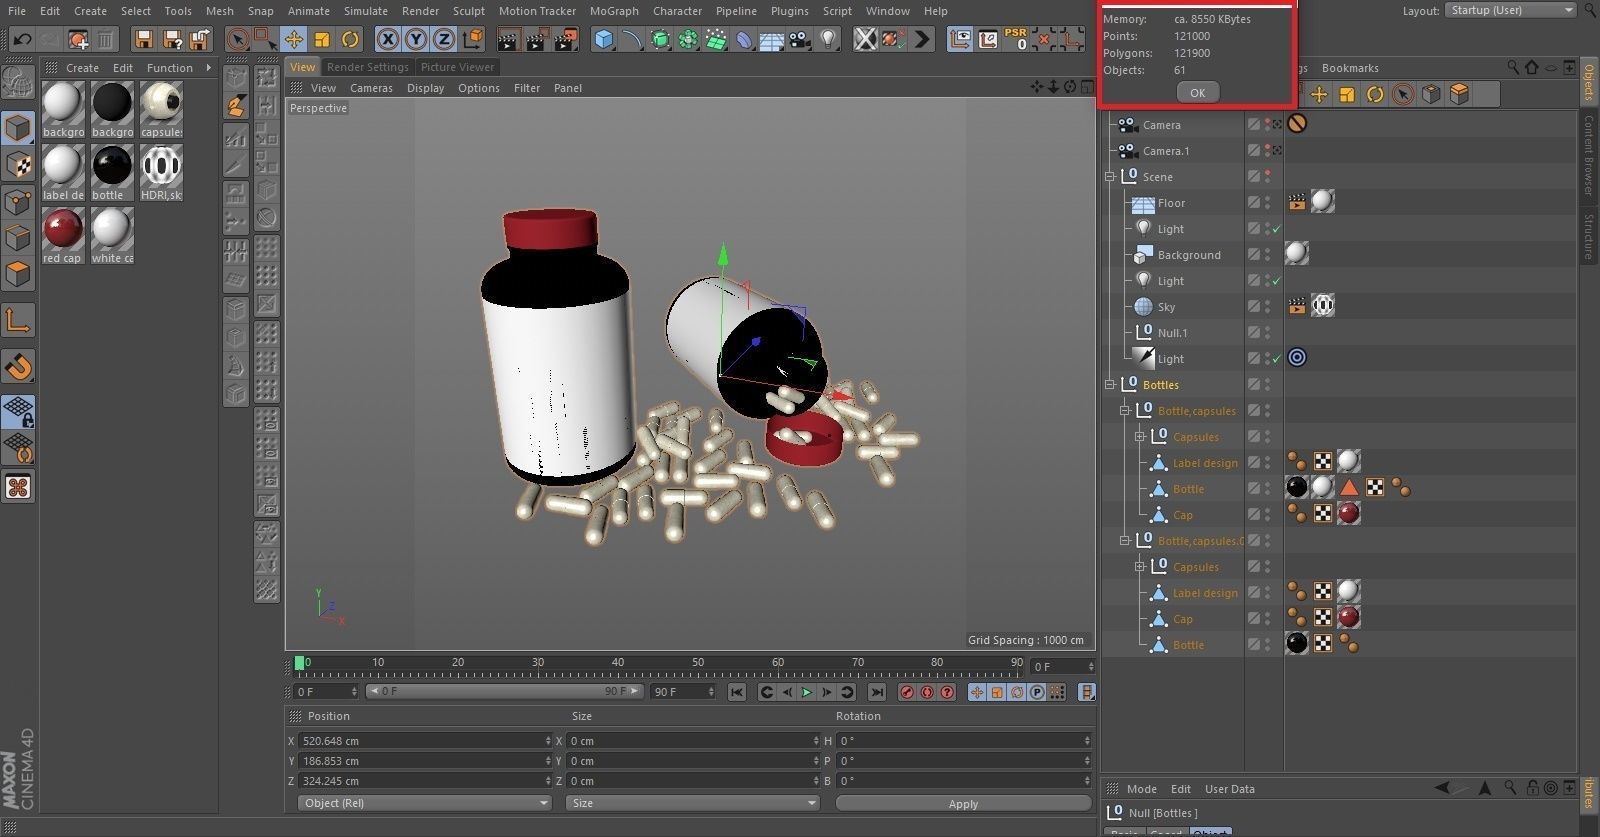Toggle green enable check of Floor's sibling first Light
Viewport: 1600px width, 837px height.
point(1277,229)
